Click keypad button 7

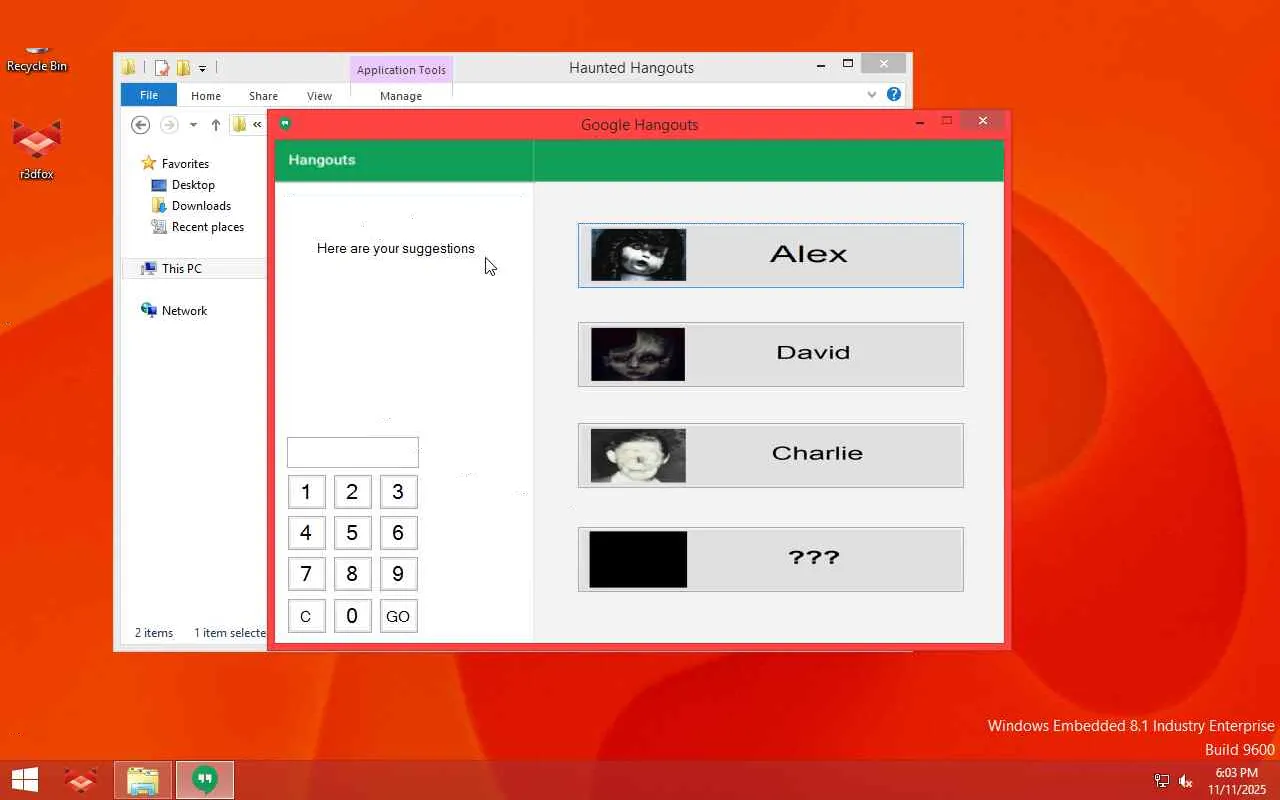(x=306, y=574)
